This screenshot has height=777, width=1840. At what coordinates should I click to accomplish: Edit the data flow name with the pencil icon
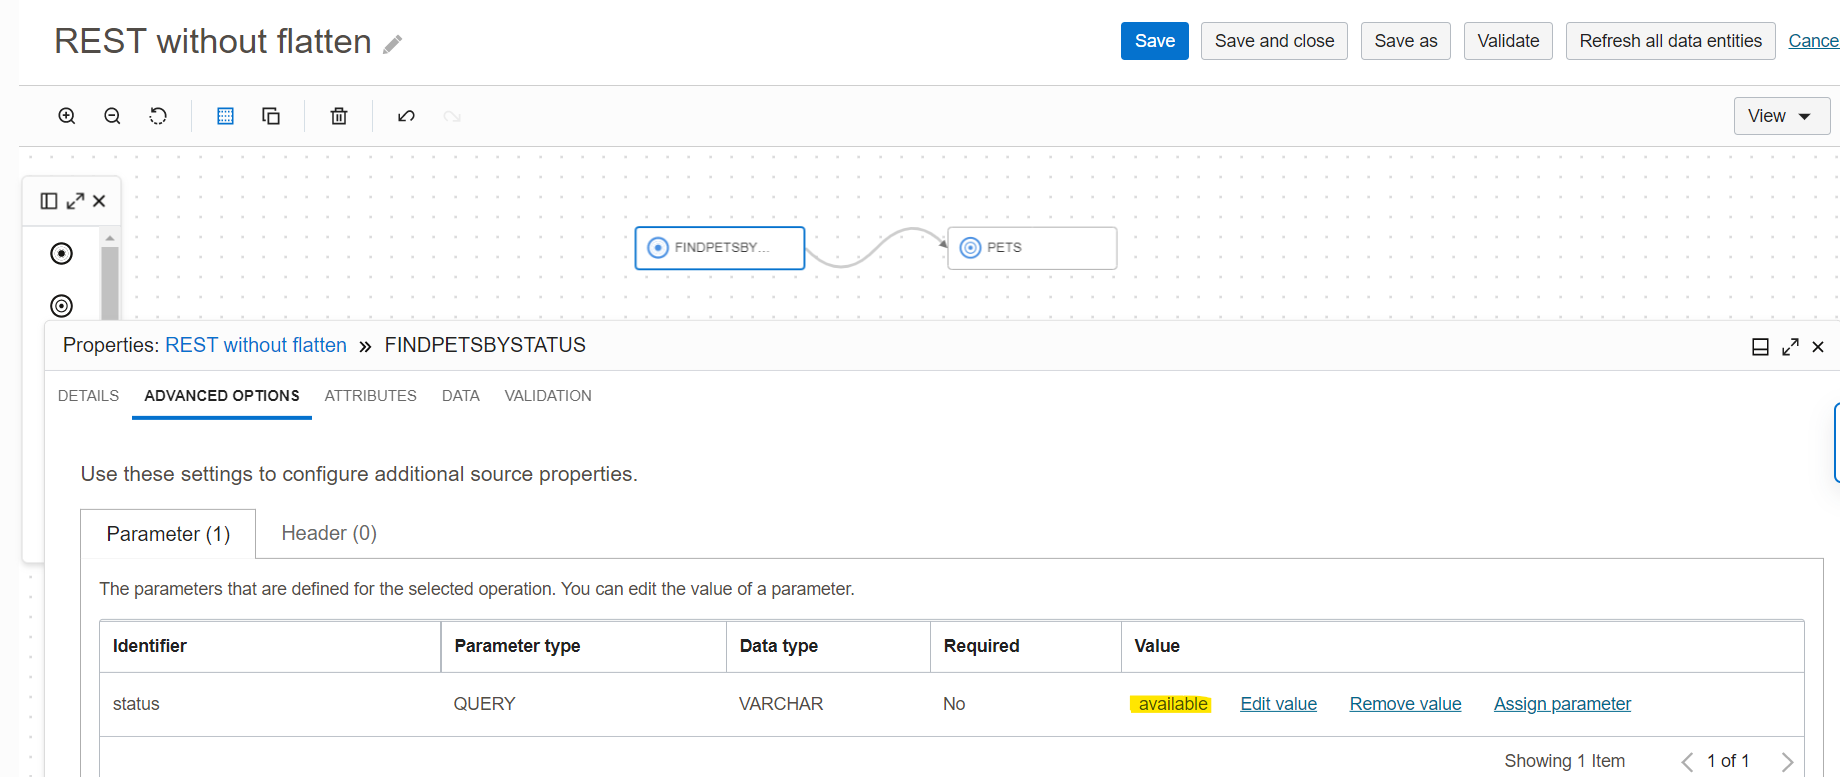coord(393,44)
